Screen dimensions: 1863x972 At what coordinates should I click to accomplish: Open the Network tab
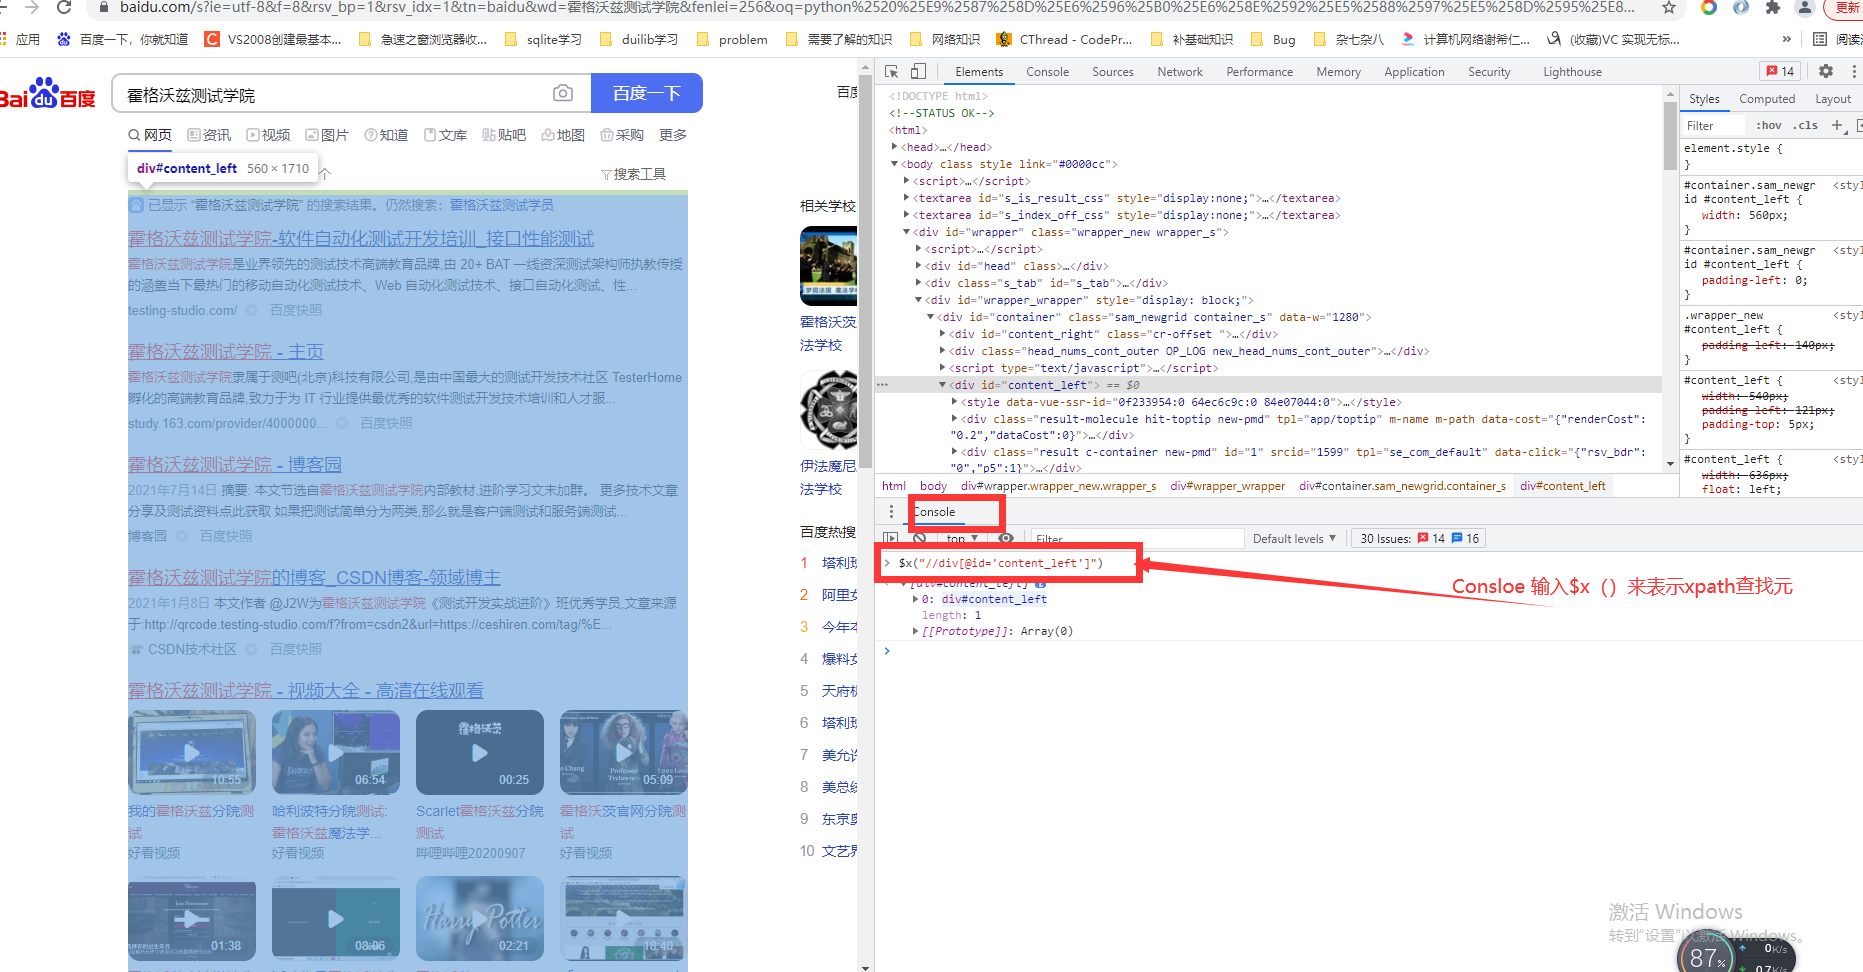(1180, 72)
